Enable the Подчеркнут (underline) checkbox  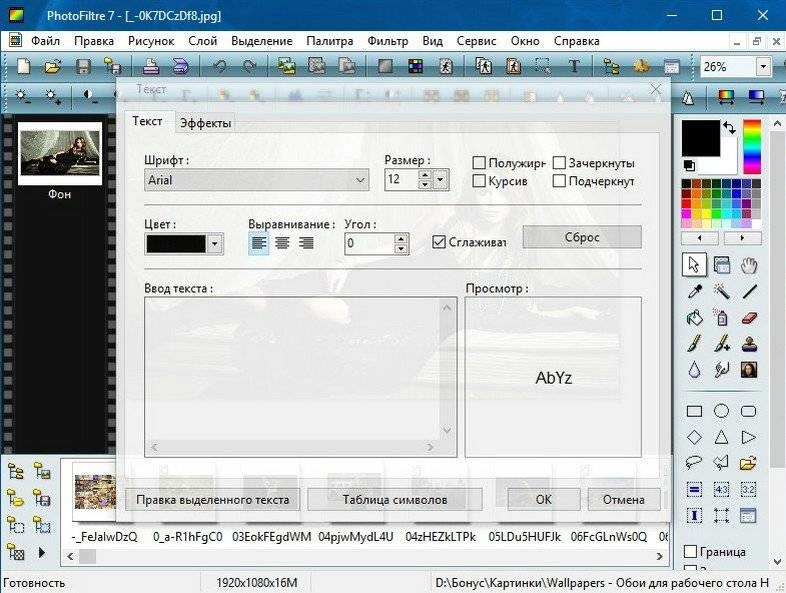pyautogui.click(x=559, y=180)
